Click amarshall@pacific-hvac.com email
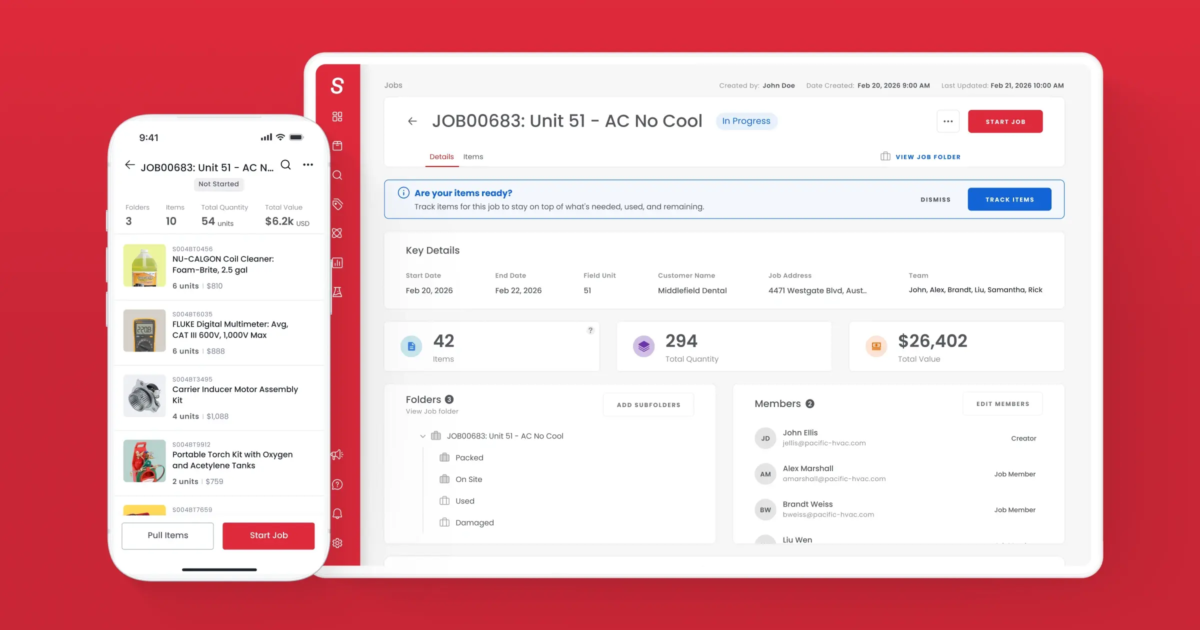 click(834, 479)
